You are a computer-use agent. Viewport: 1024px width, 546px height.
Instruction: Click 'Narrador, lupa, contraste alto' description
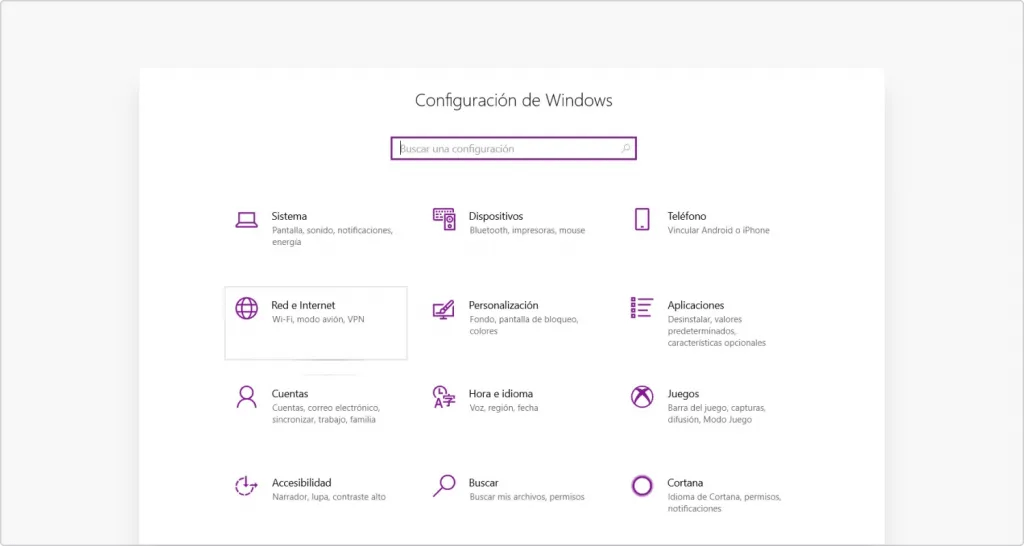coord(328,497)
